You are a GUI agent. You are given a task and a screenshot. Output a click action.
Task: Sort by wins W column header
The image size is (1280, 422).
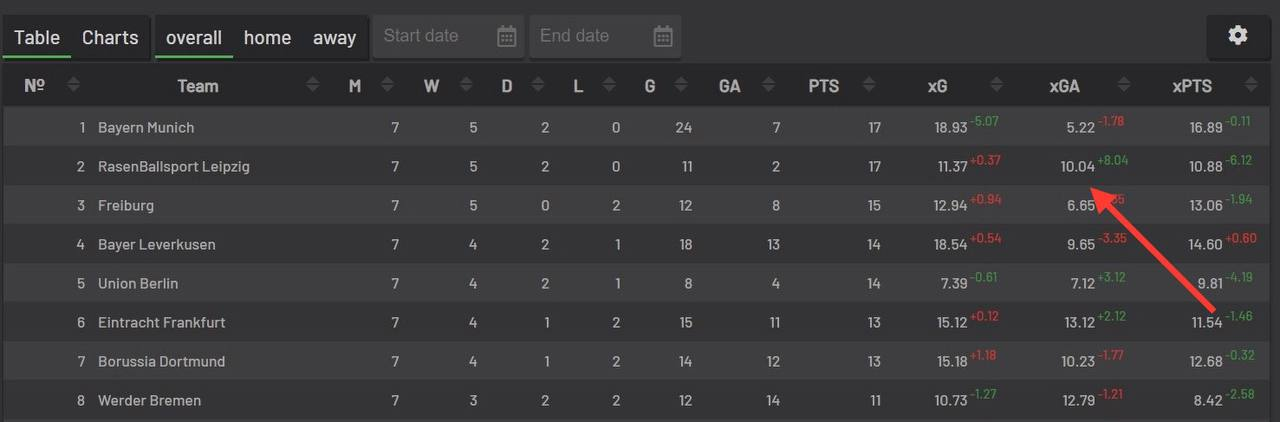tap(431, 86)
